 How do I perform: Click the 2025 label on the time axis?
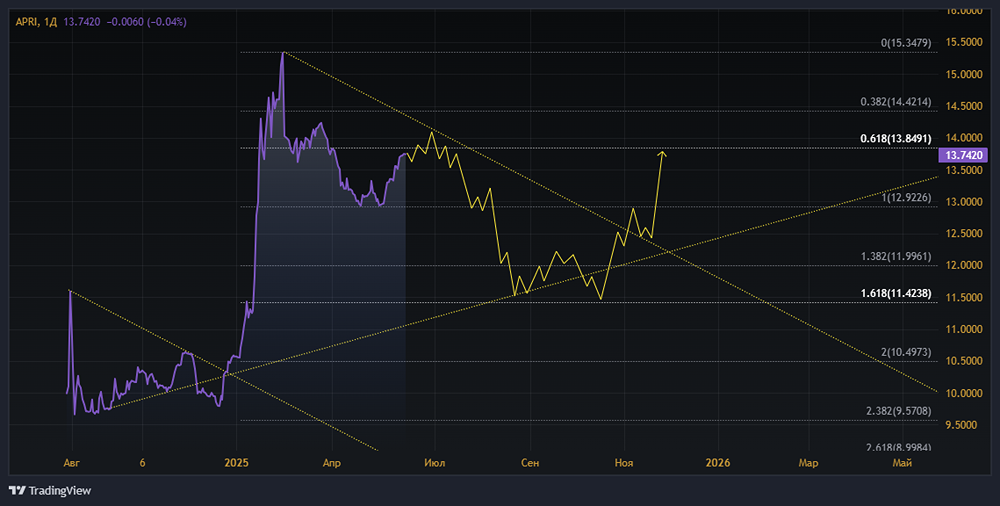[237, 463]
